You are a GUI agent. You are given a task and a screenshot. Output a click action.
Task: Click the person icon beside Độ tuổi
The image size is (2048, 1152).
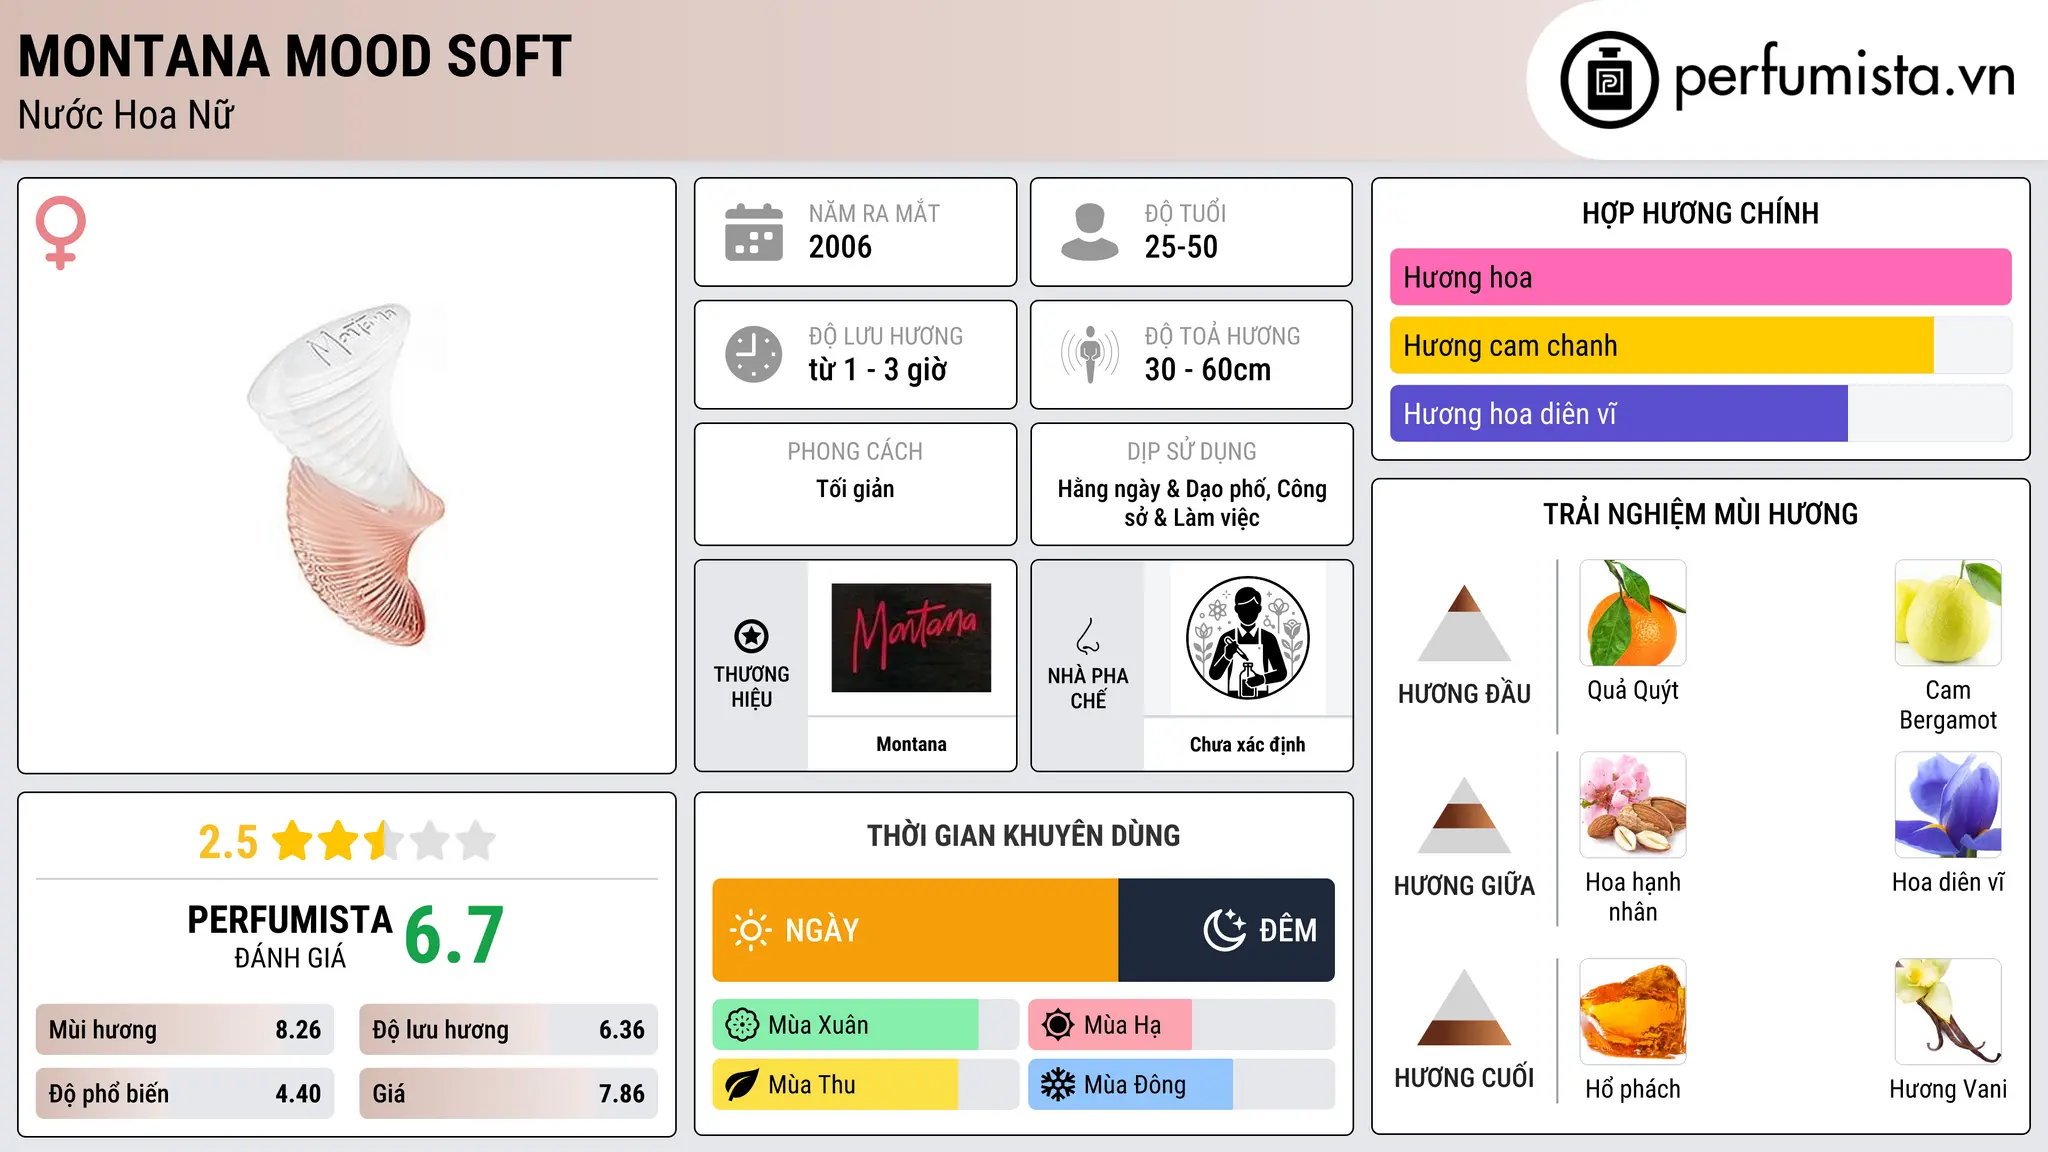tap(1089, 232)
